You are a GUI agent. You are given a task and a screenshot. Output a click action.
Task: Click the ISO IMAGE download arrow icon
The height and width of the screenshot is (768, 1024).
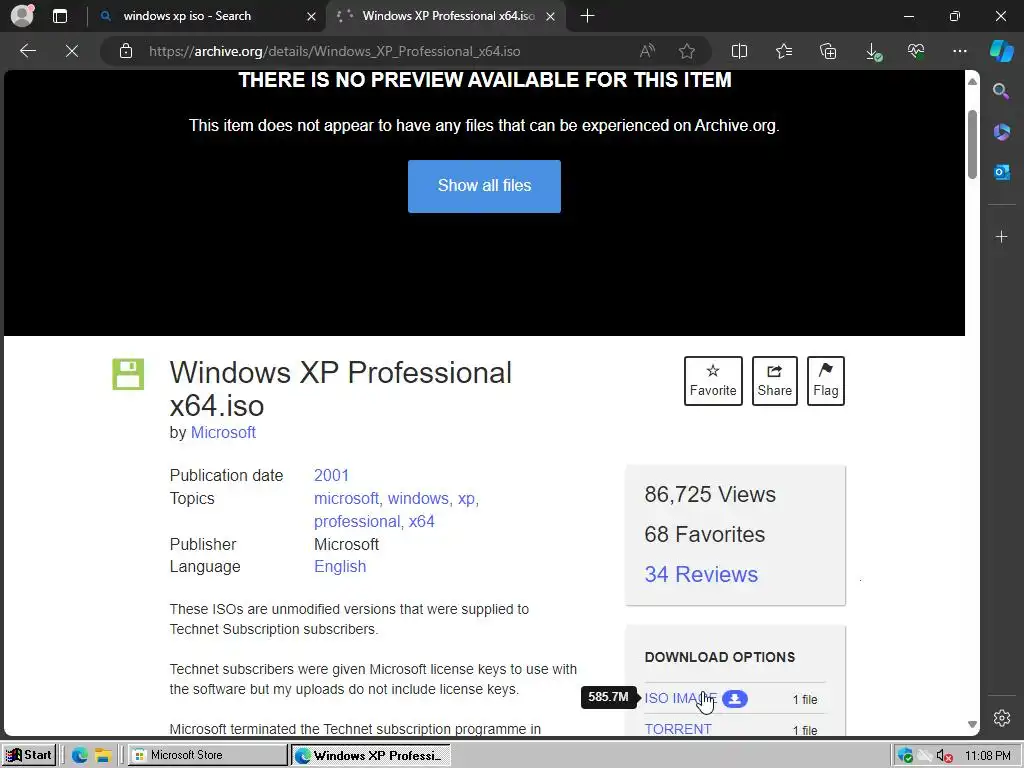[735, 699]
